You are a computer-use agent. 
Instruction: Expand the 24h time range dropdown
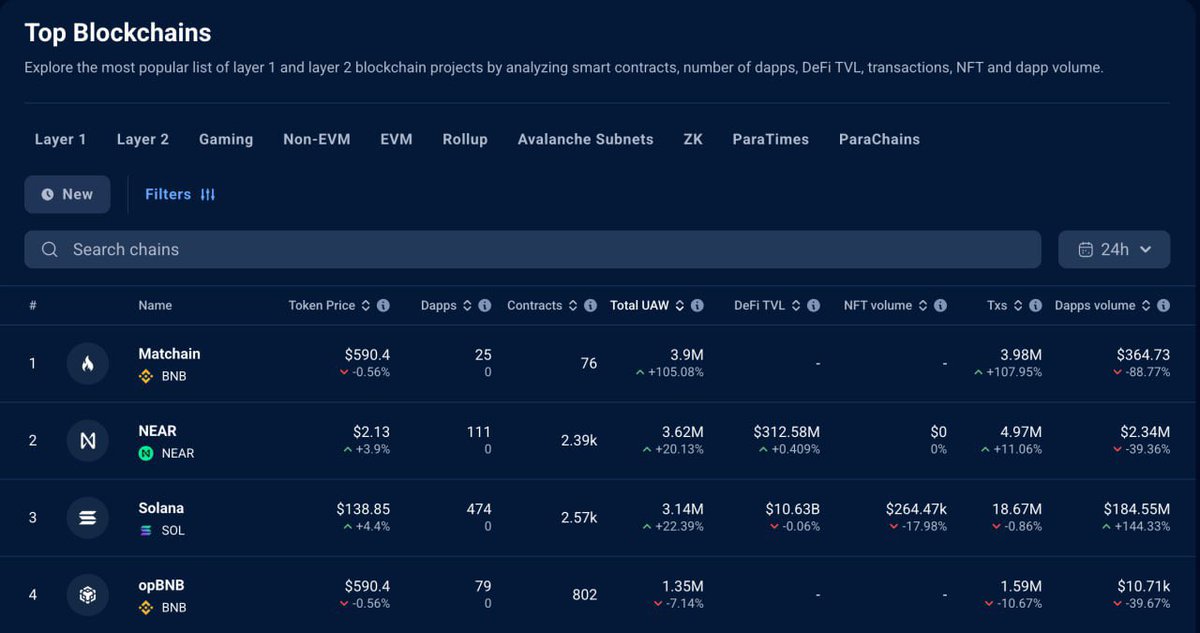point(1114,250)
